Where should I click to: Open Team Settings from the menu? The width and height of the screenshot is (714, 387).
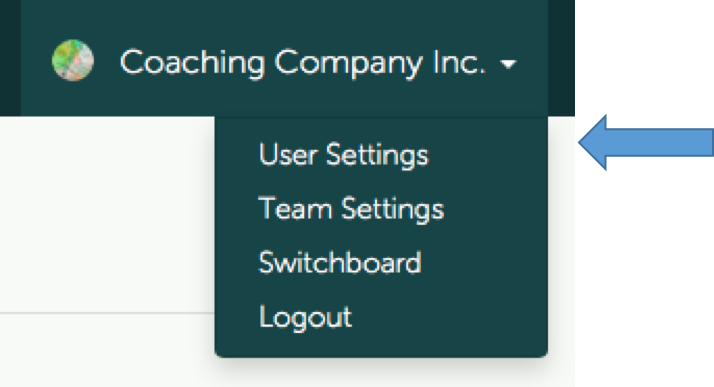(351, 209)
